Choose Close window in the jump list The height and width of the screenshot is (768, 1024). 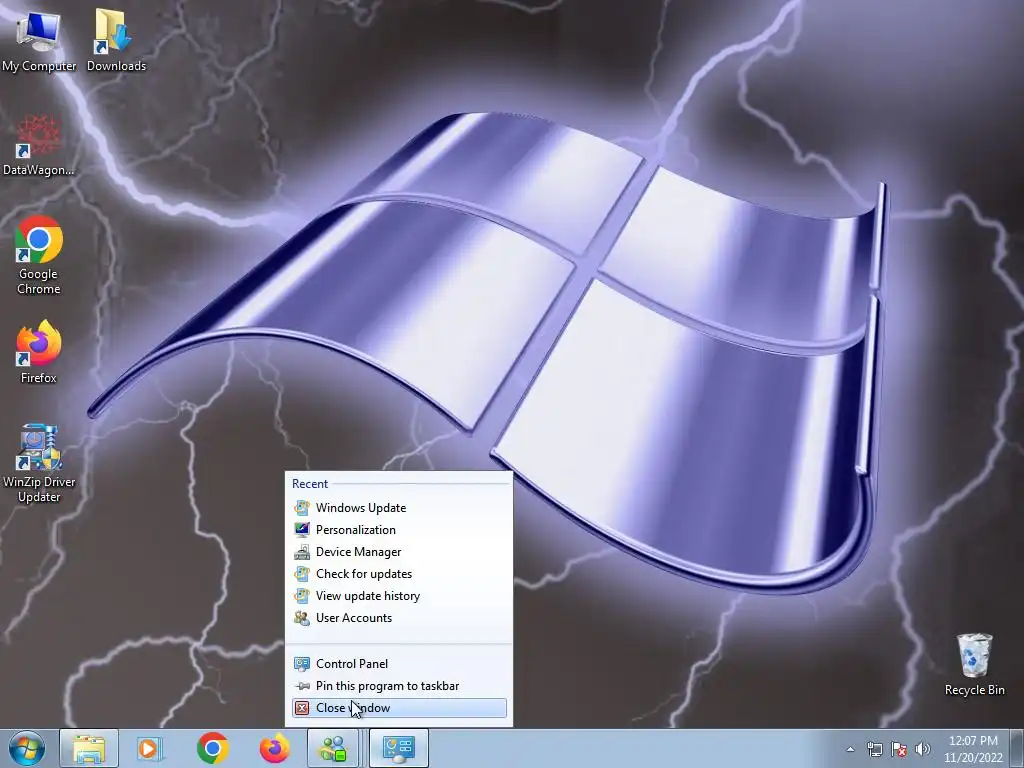(399, 708)
